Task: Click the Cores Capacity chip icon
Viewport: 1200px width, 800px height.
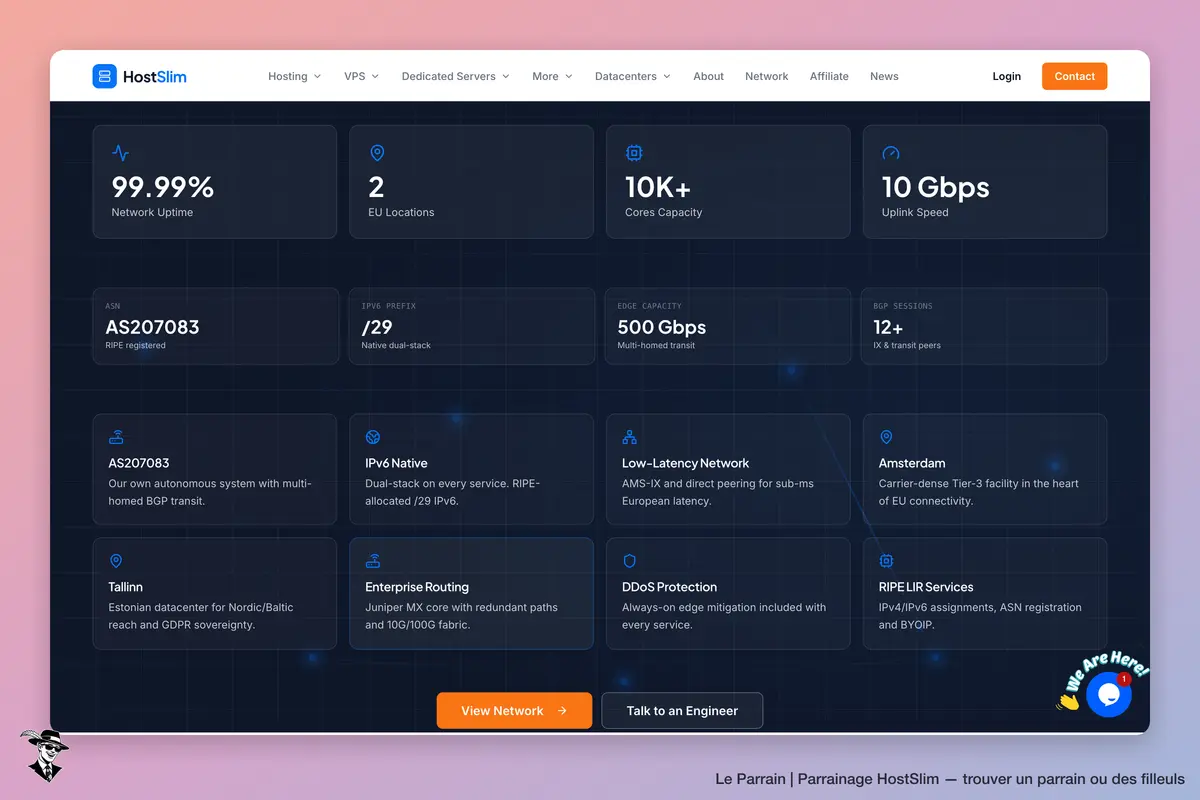Action: coord(634,153)
